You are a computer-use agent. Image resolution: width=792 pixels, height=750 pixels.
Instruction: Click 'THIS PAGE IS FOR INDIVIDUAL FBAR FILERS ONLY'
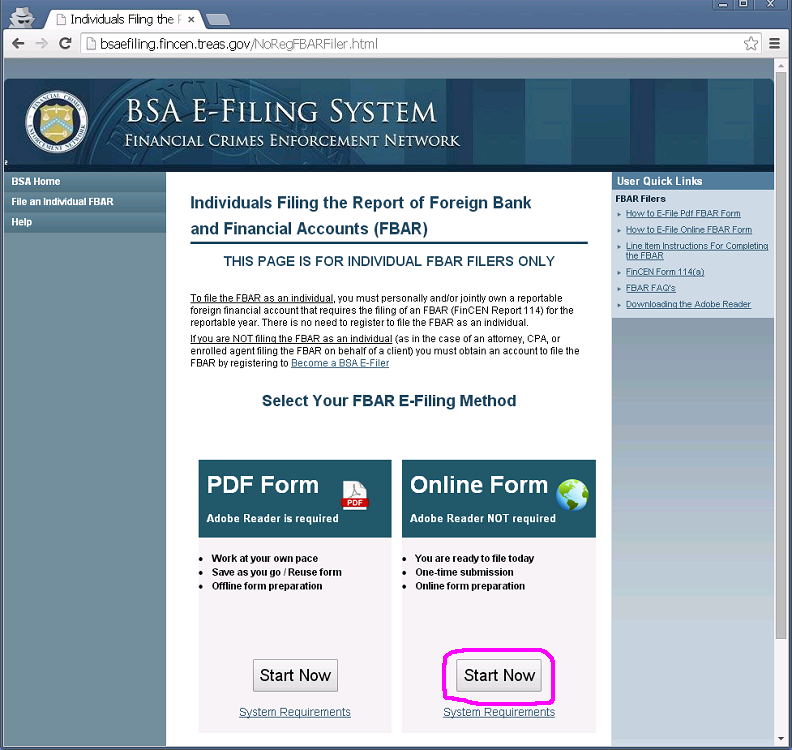click(x=389, y=262)
